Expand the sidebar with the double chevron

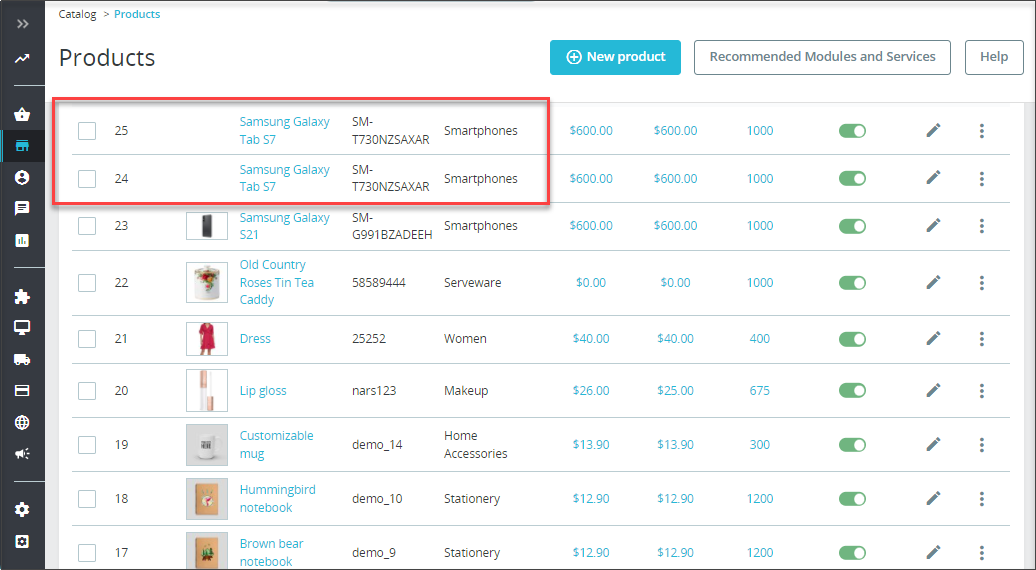[22, 24]
